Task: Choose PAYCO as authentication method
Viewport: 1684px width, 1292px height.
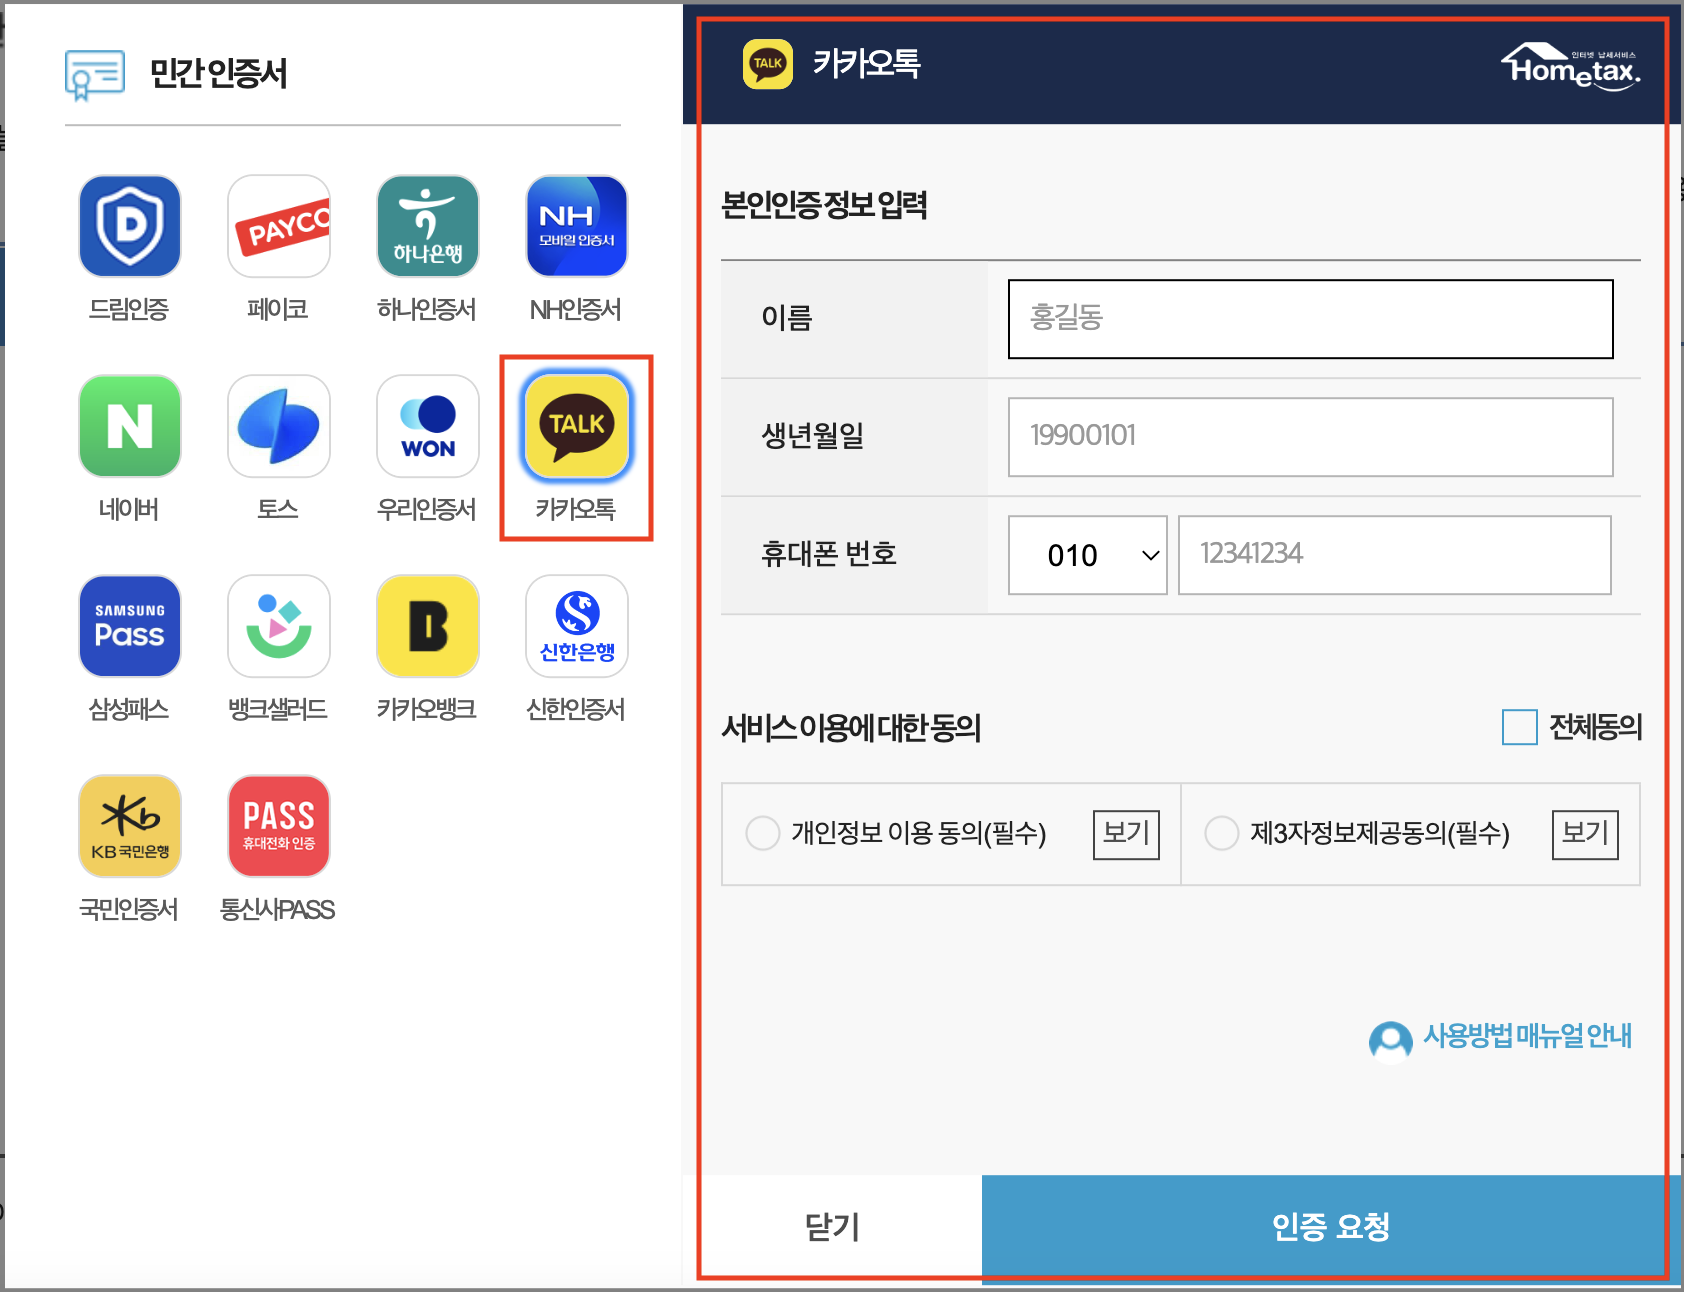Action: (278, 226)
